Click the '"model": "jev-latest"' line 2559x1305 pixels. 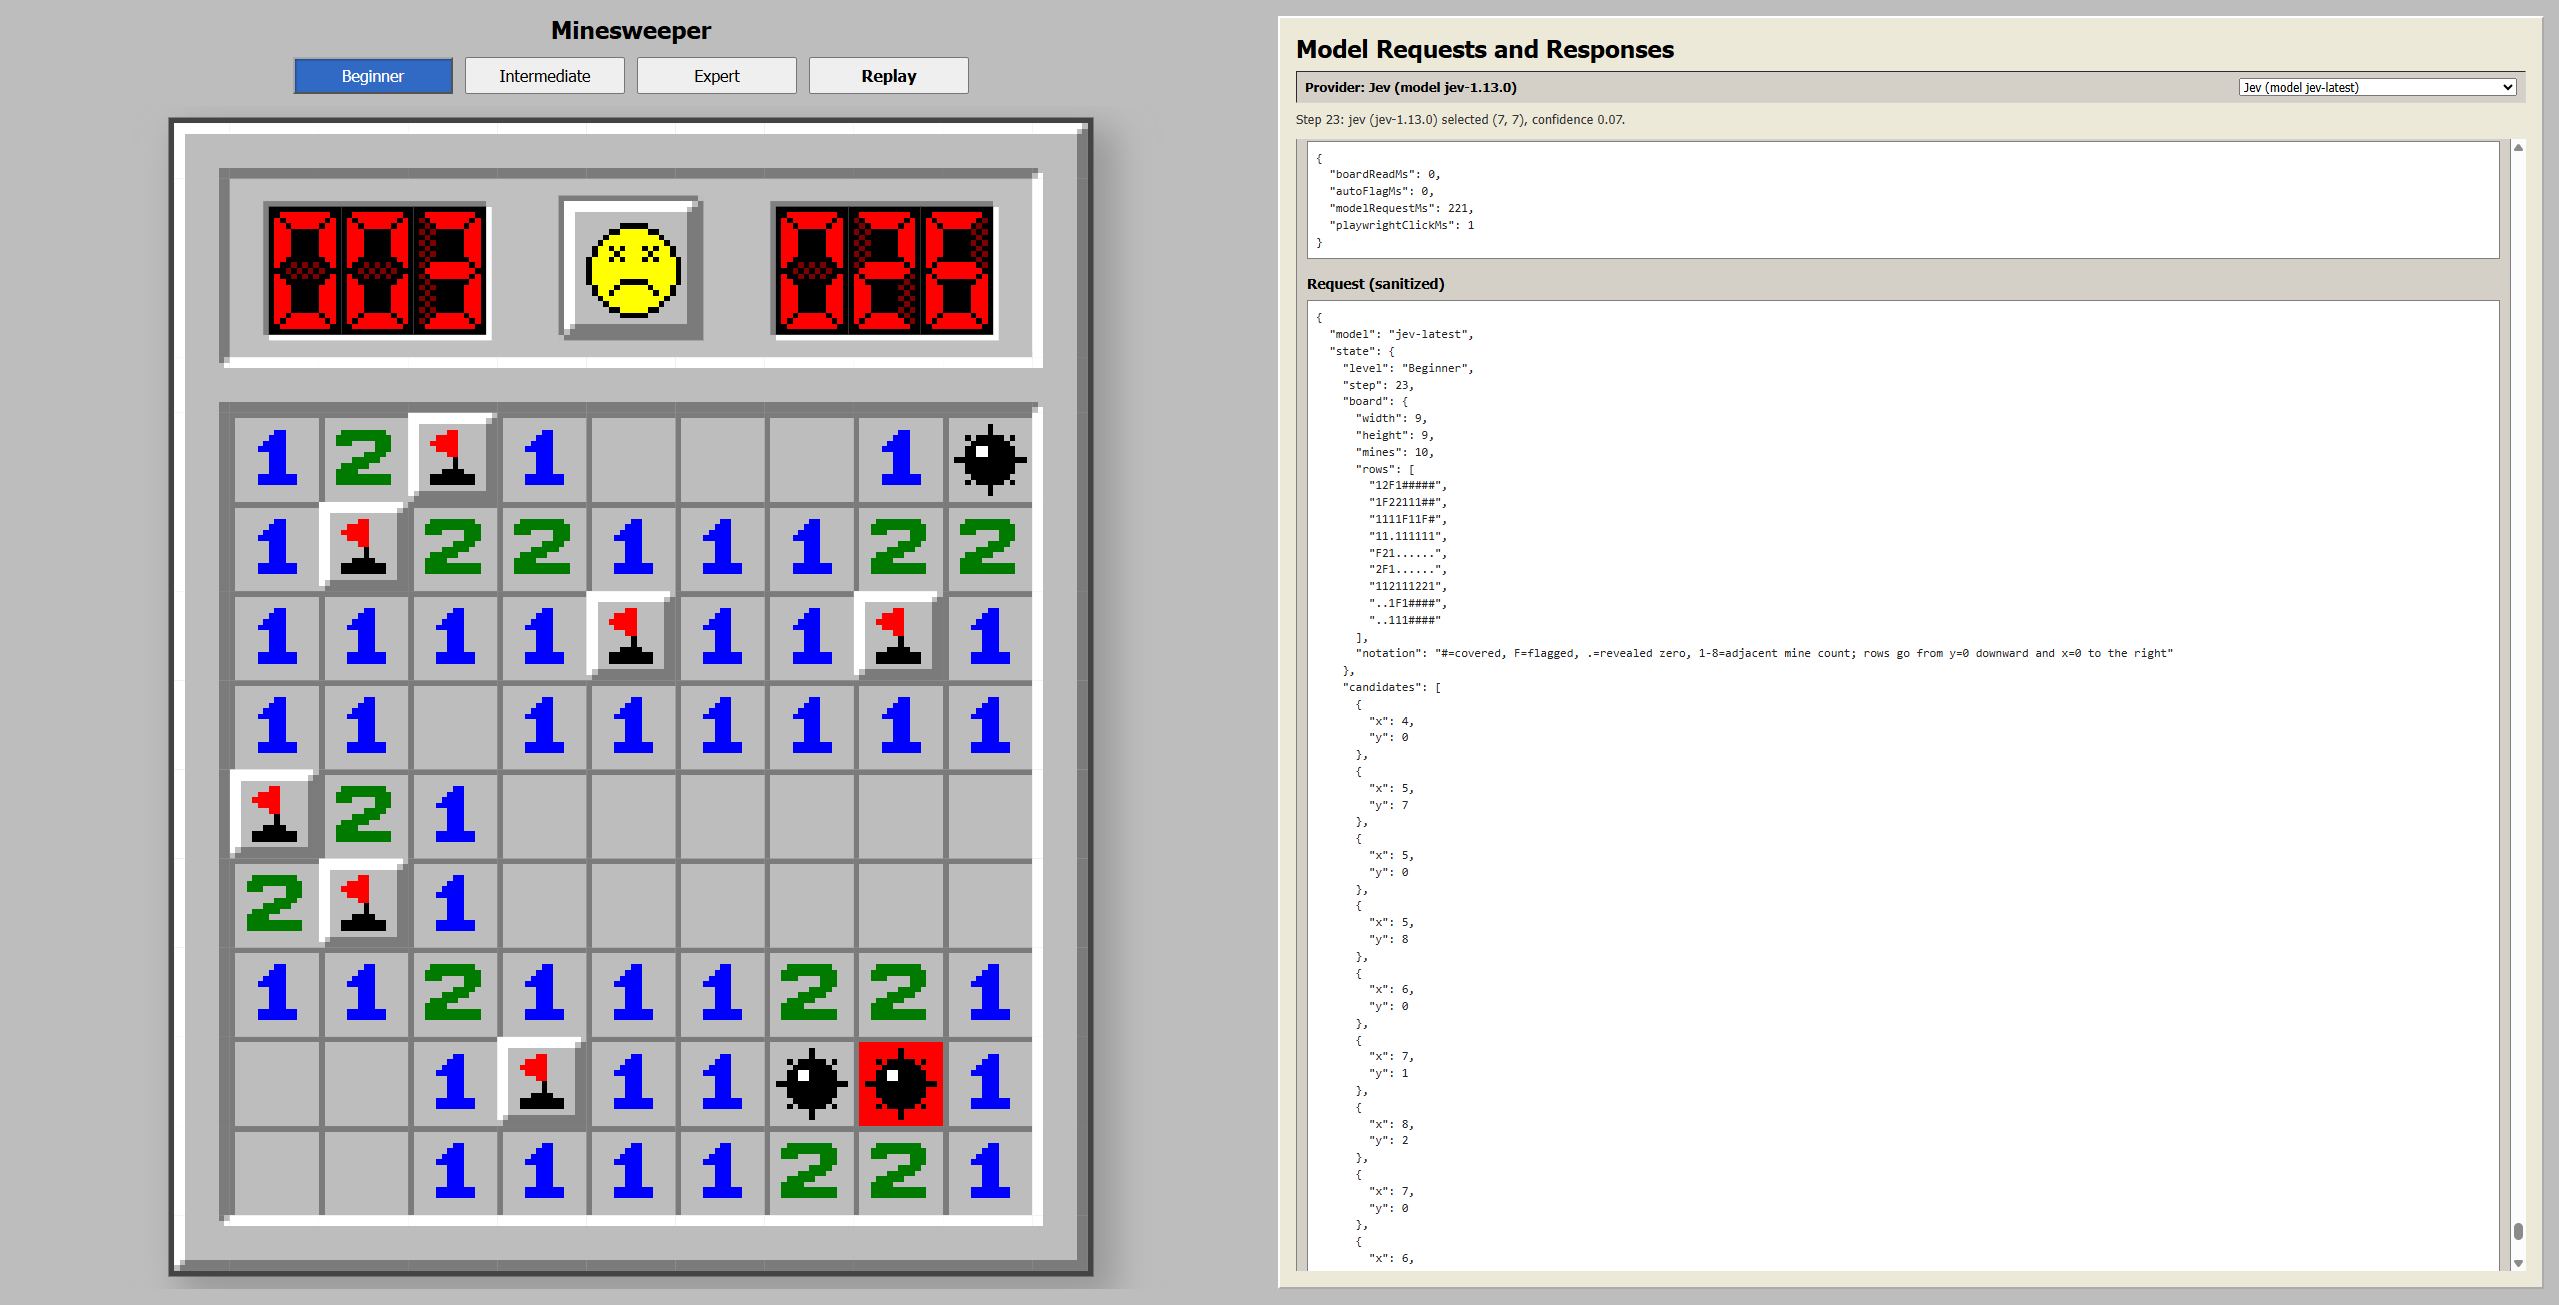pos(1401,334)
